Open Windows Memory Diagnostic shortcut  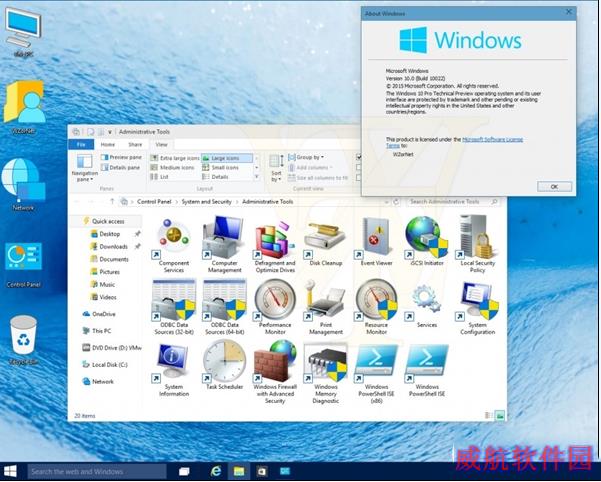pos(325,372)
